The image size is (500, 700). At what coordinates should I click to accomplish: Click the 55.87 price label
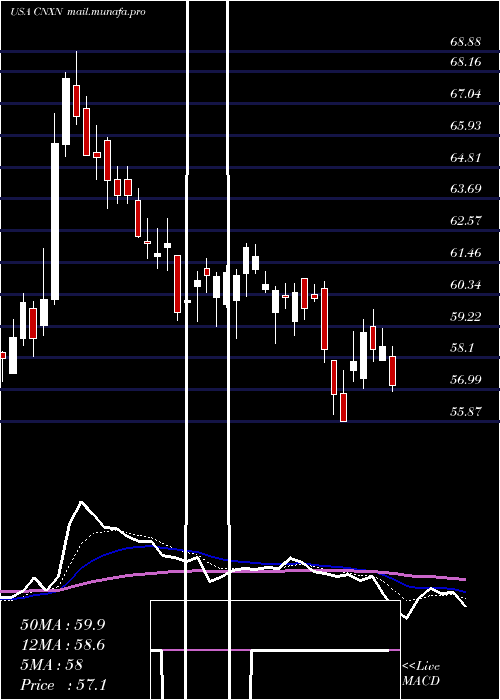coord(466,412)
